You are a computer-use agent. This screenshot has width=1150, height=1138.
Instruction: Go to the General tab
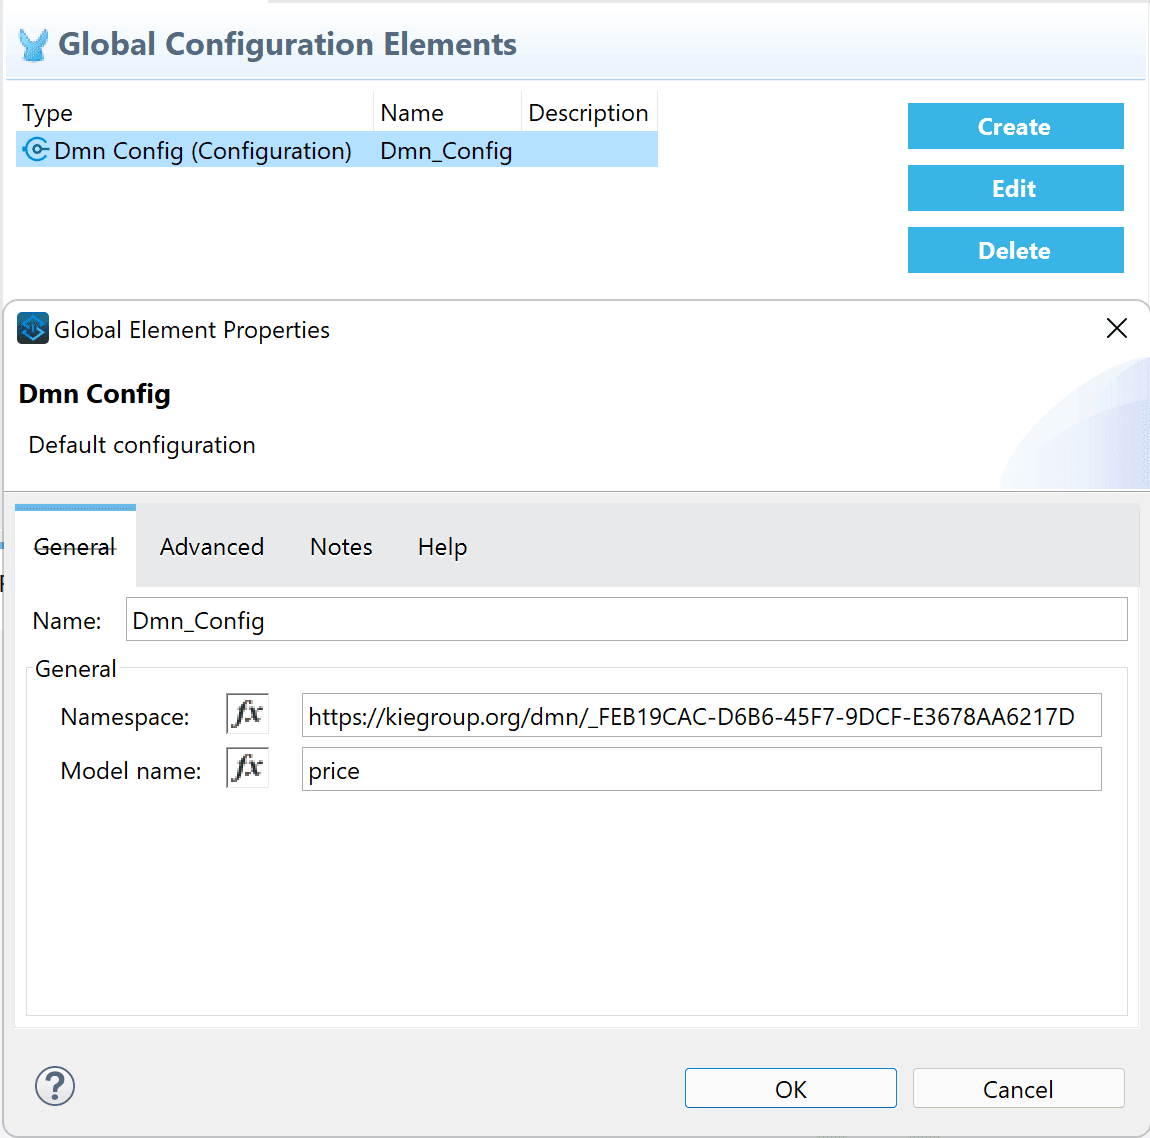pyautogui.click(x=75, y=547)
